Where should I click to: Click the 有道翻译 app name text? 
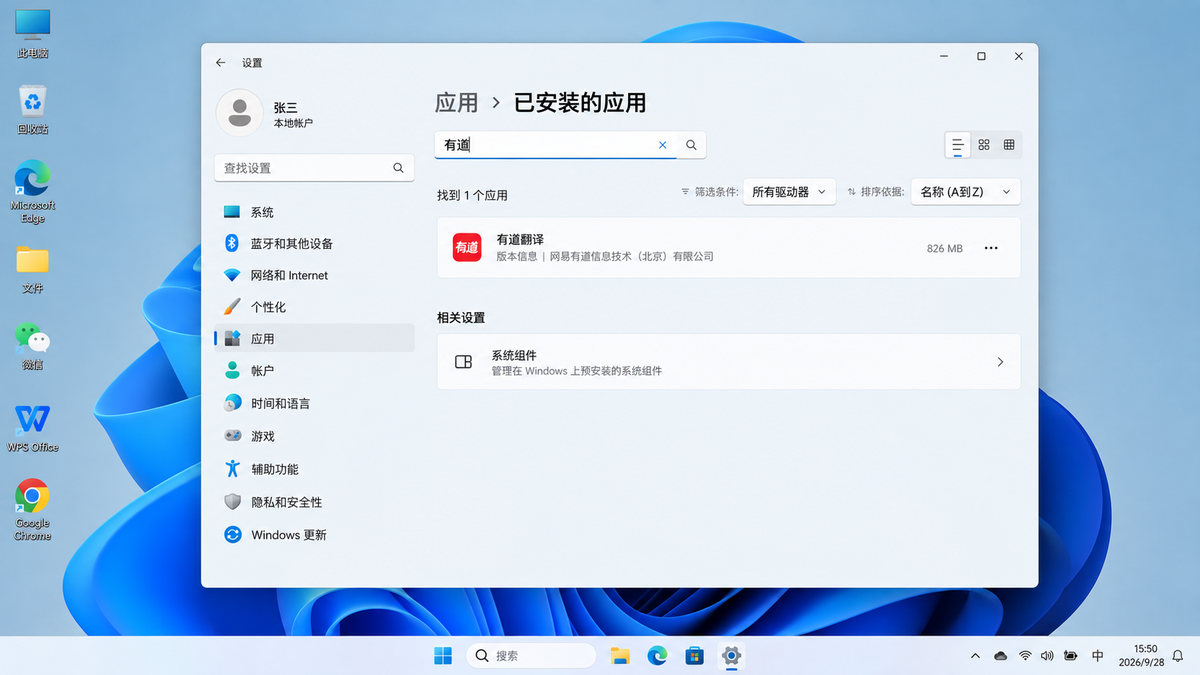tap(520, 239)
